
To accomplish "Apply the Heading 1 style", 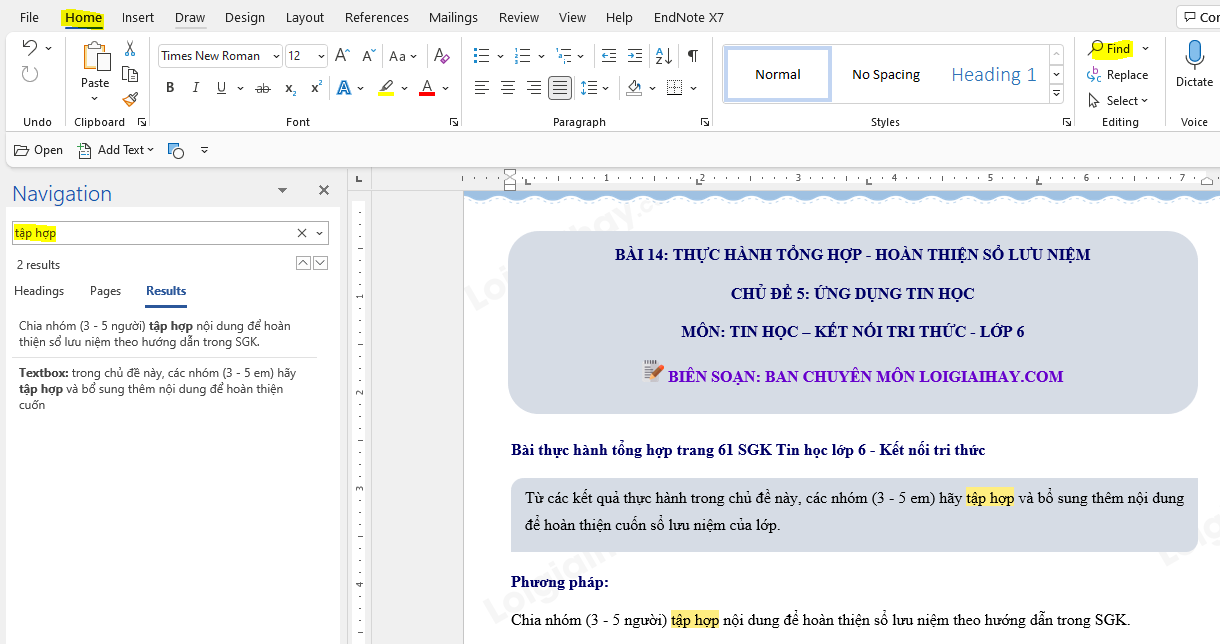I will click(x=993, y=75).
